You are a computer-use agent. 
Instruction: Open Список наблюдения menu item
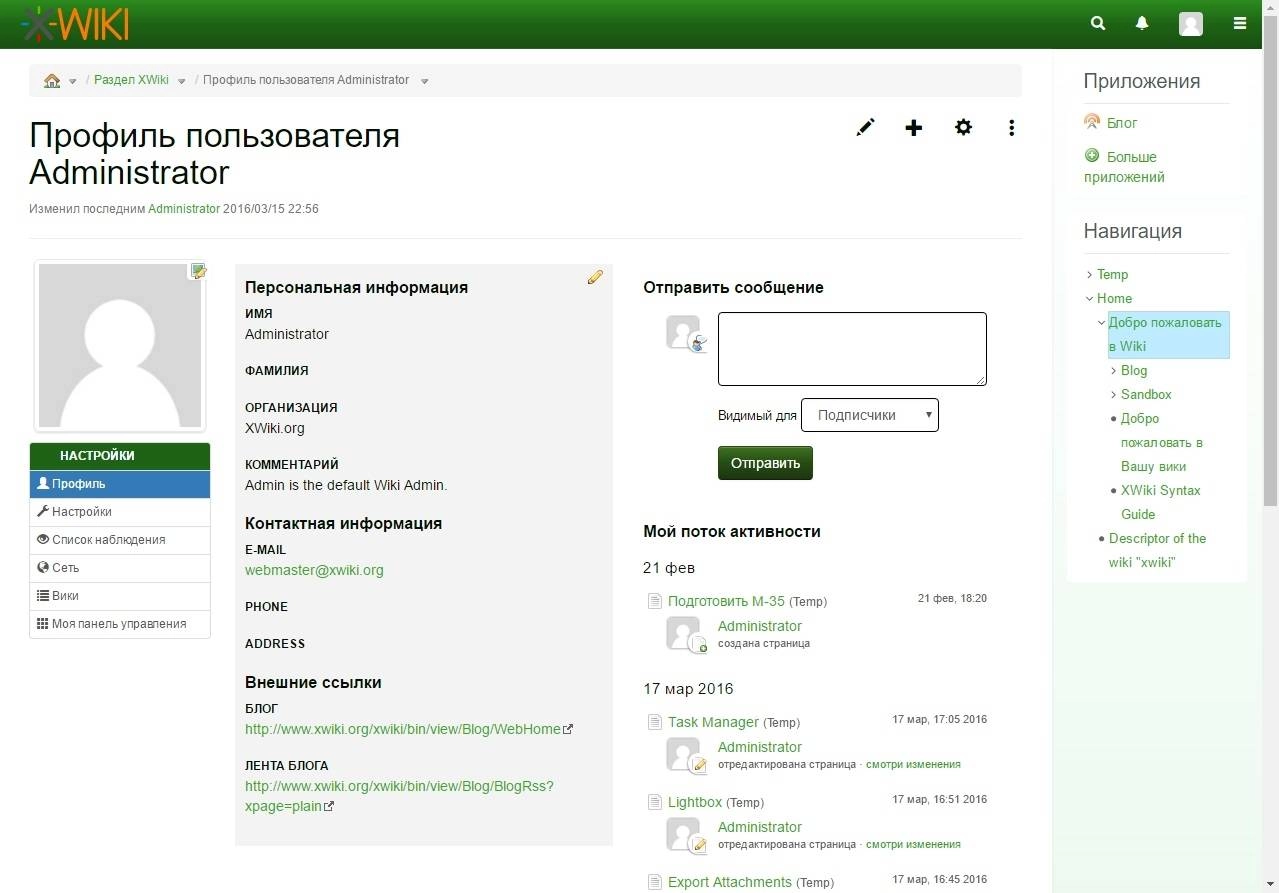[x=120, y=540]
